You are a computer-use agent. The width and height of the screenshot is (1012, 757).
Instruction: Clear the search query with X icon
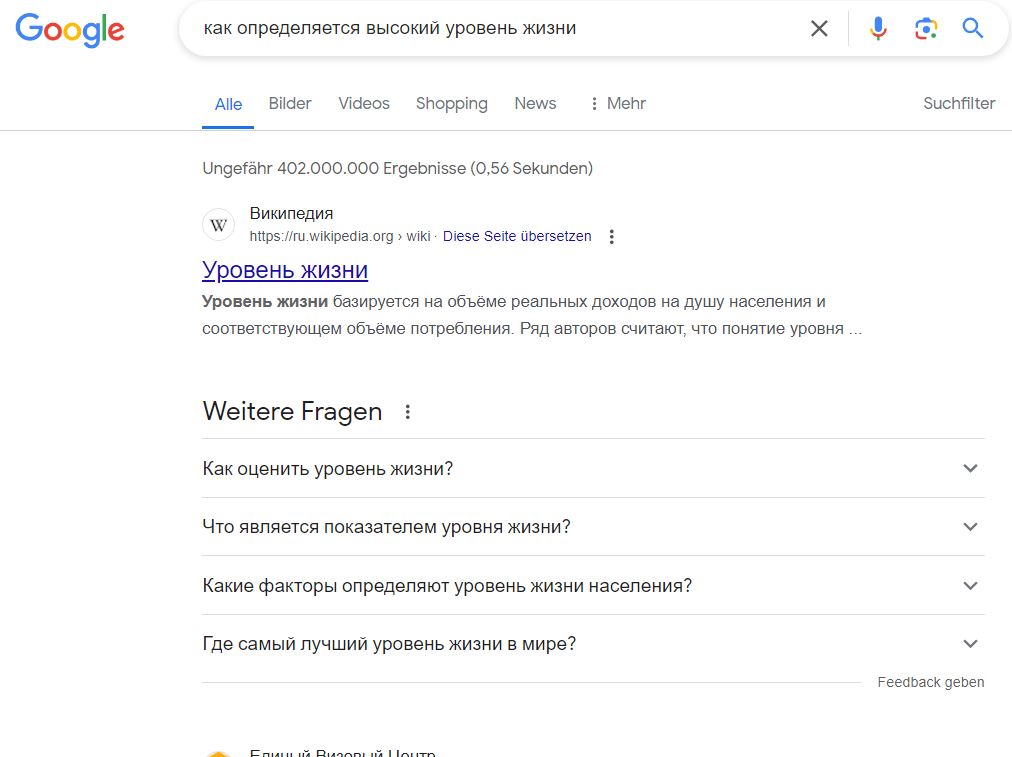click(819, 28)
